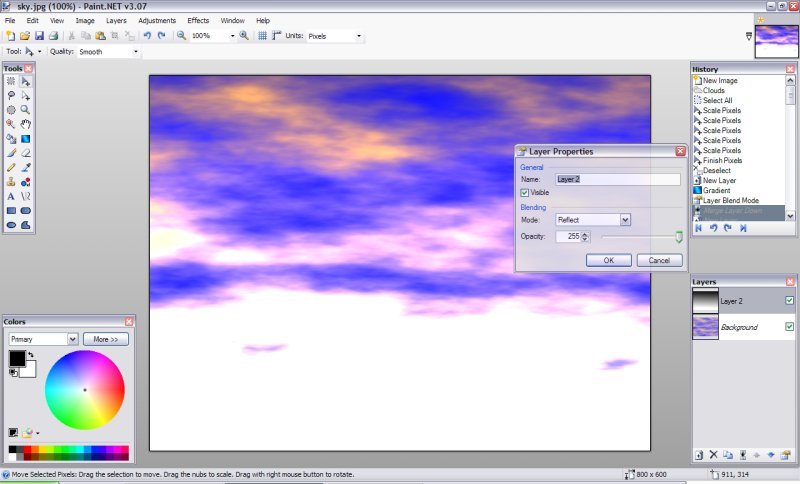This screenshot has width=800, height=484.
Task: Choose the Text tool in Tools panel
Action: (11, 197)
